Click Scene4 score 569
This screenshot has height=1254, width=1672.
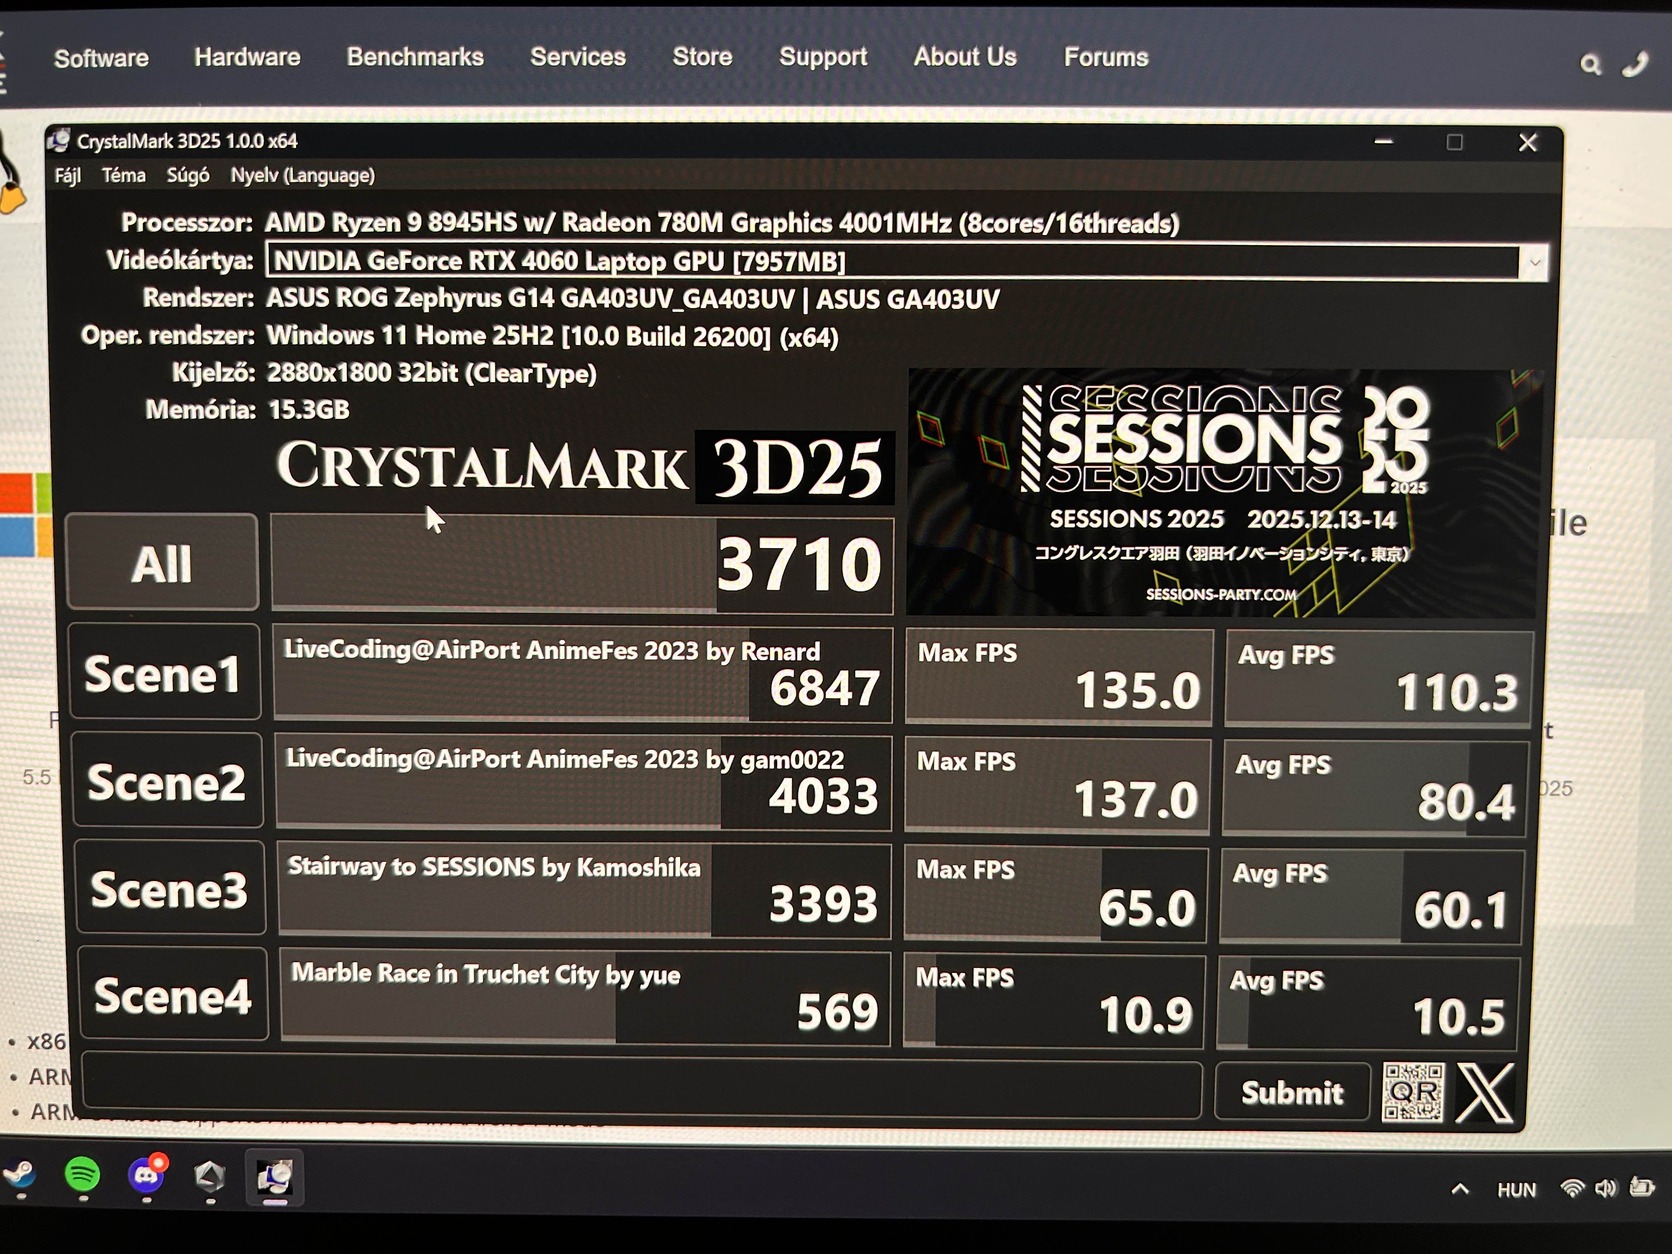(837, 1012)
